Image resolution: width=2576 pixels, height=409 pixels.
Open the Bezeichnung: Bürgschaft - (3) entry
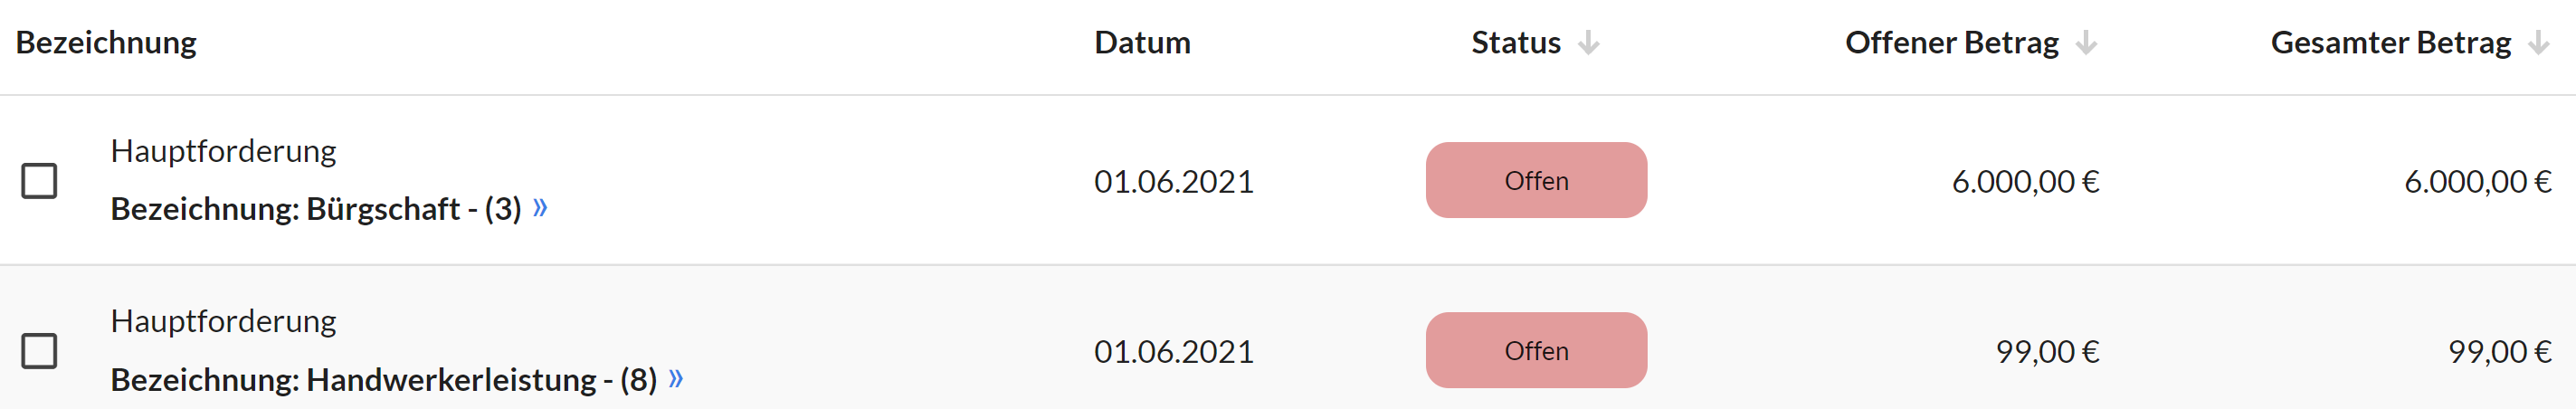point(316,209)
